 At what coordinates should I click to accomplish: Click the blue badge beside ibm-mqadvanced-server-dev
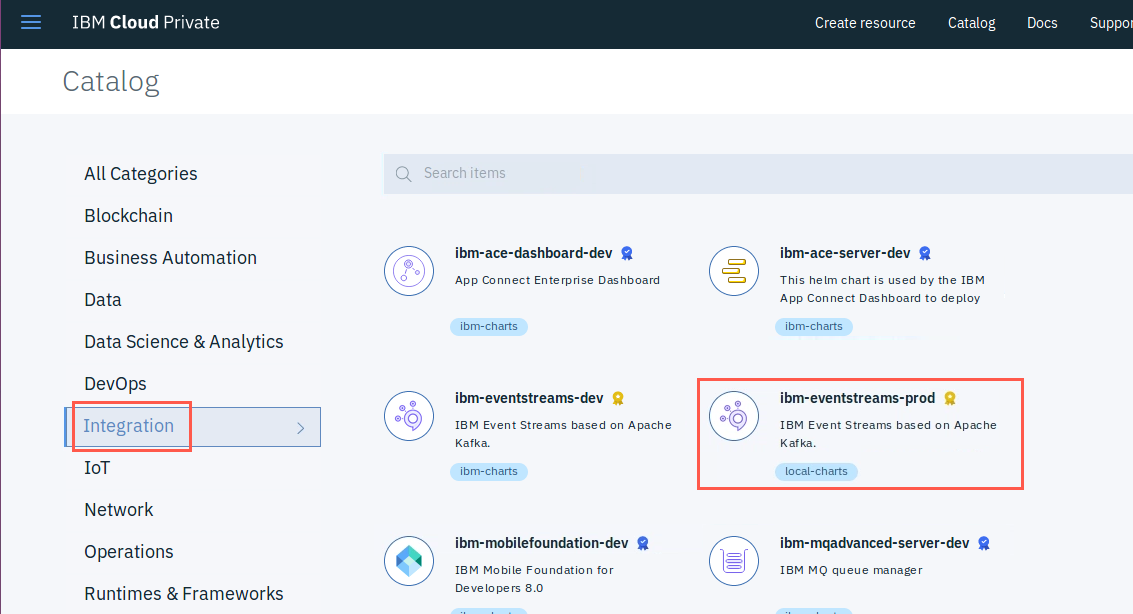[984, 543]
